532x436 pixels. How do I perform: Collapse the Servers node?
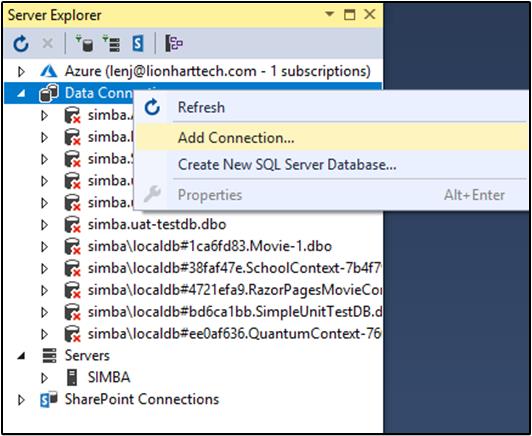click(21, 356)
